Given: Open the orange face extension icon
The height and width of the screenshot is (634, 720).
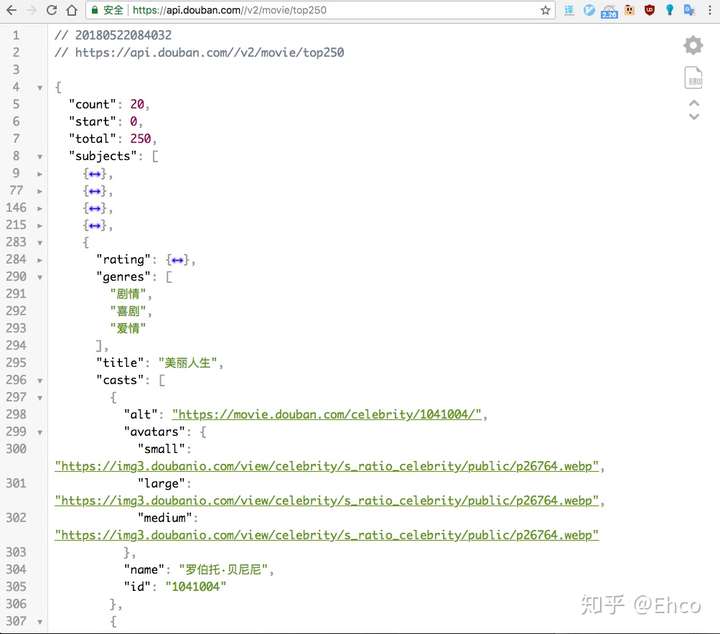Looking at the screenshot, I should (629, 10).
